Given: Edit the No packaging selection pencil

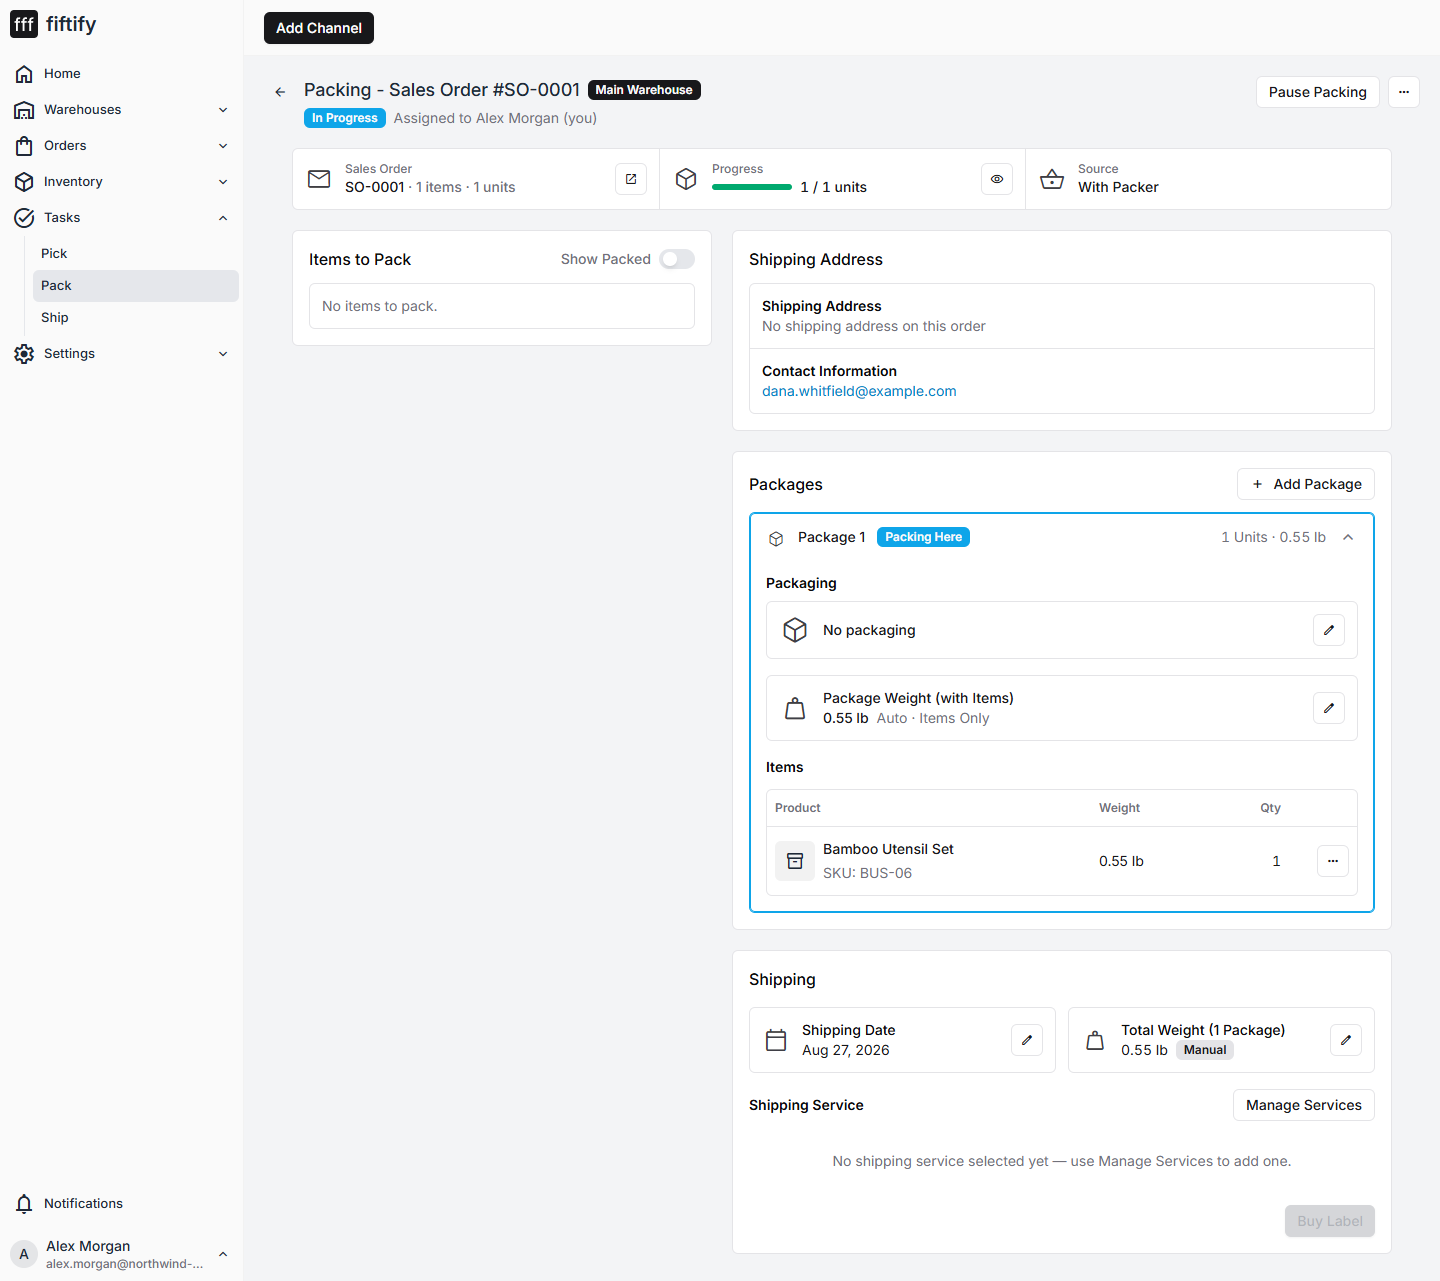Looking at the screenshot, I should (x=1329, y=630).
